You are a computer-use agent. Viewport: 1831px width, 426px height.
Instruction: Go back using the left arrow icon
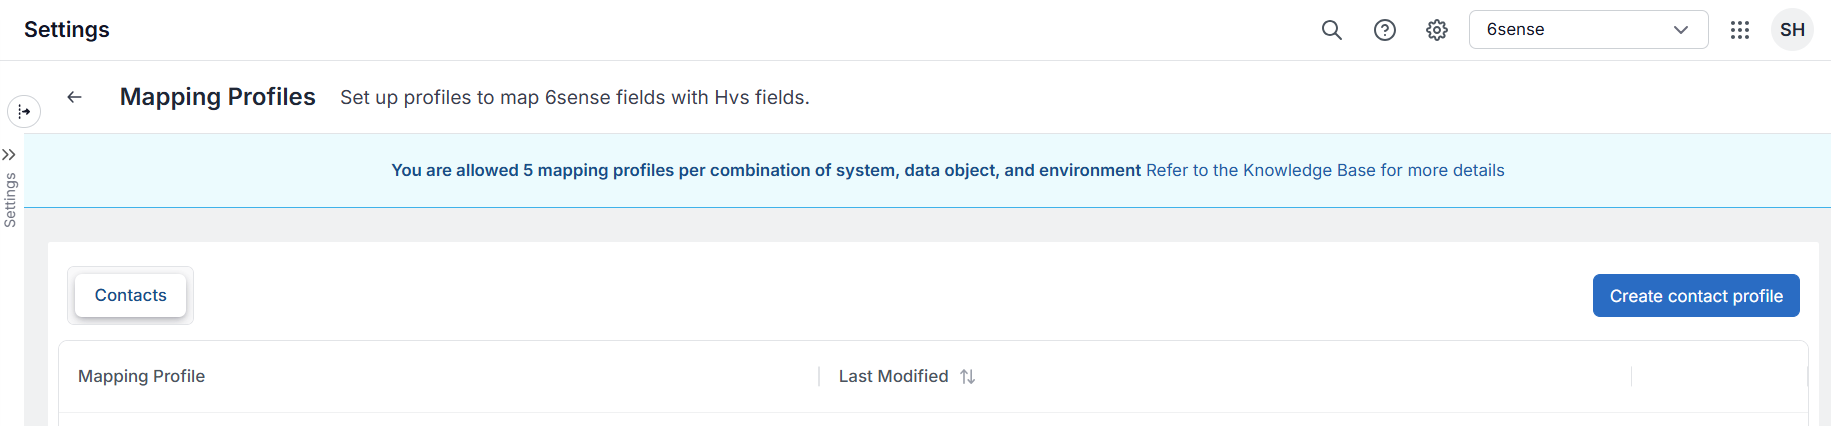point(74,97)
